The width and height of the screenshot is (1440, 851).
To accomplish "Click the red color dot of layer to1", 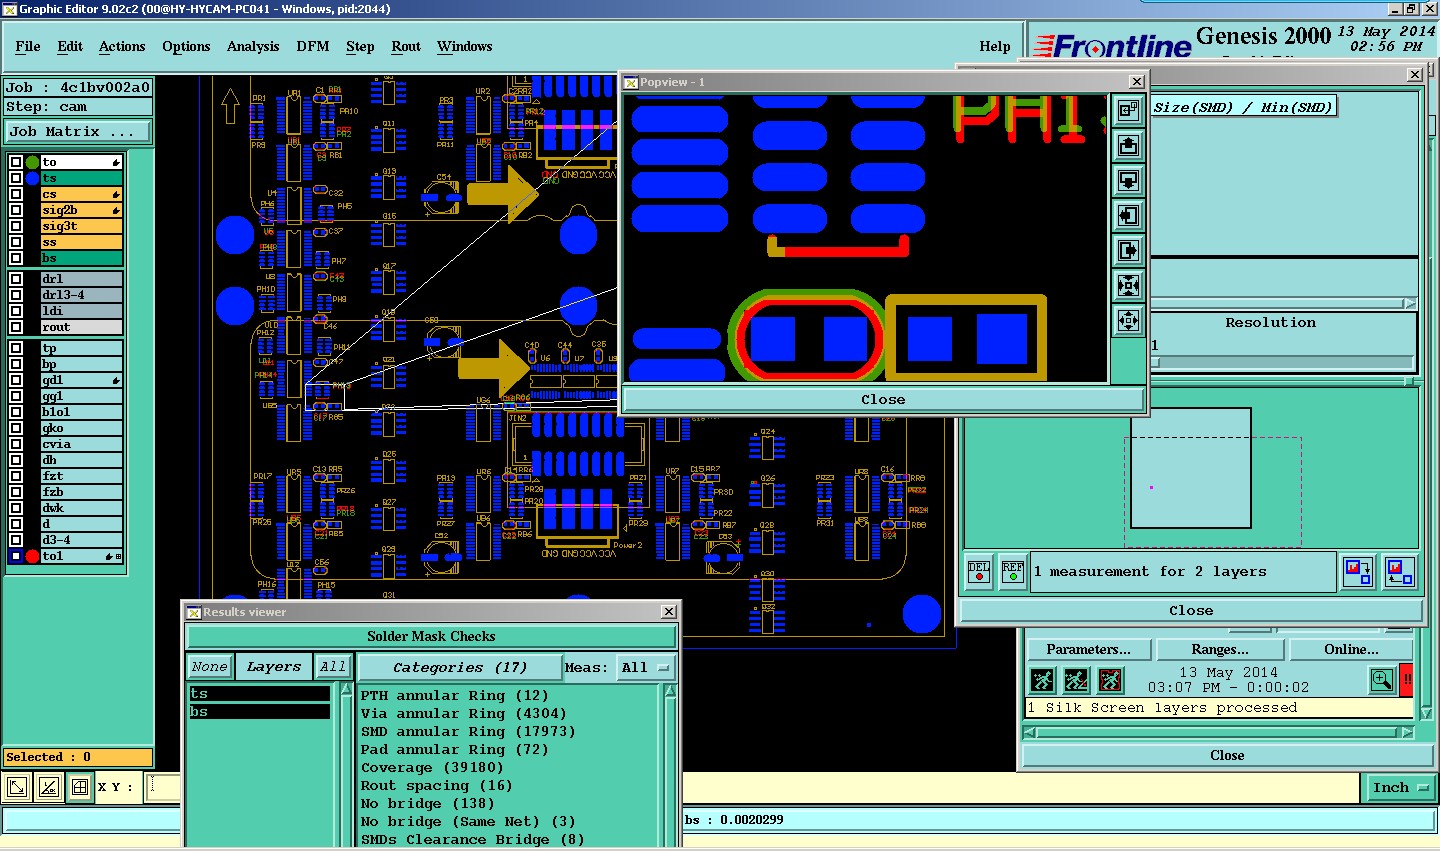I will (x=32, y=556).
